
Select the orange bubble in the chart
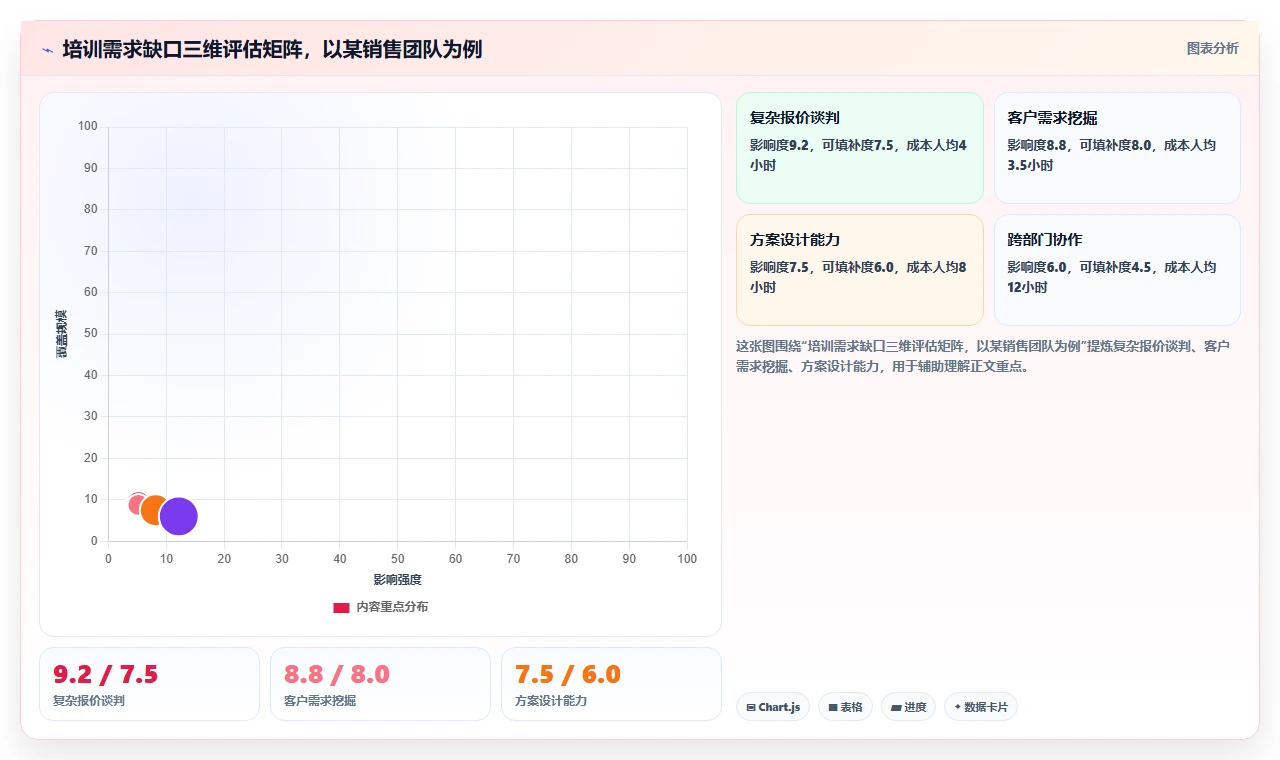[x=155, y=509]
